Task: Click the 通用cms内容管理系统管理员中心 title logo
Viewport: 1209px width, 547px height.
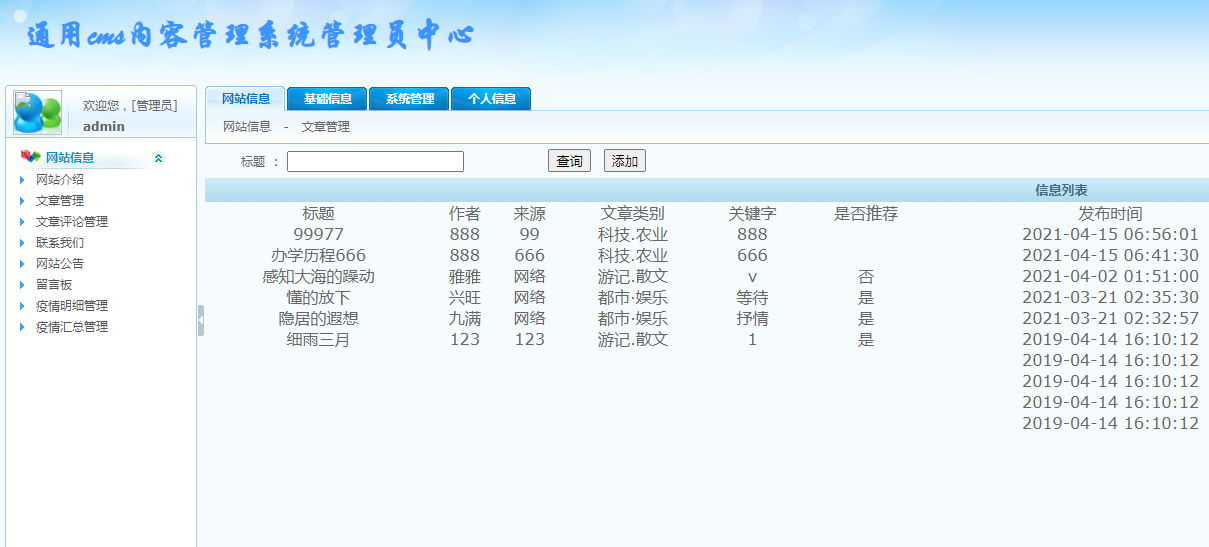Action: [250, 36]
